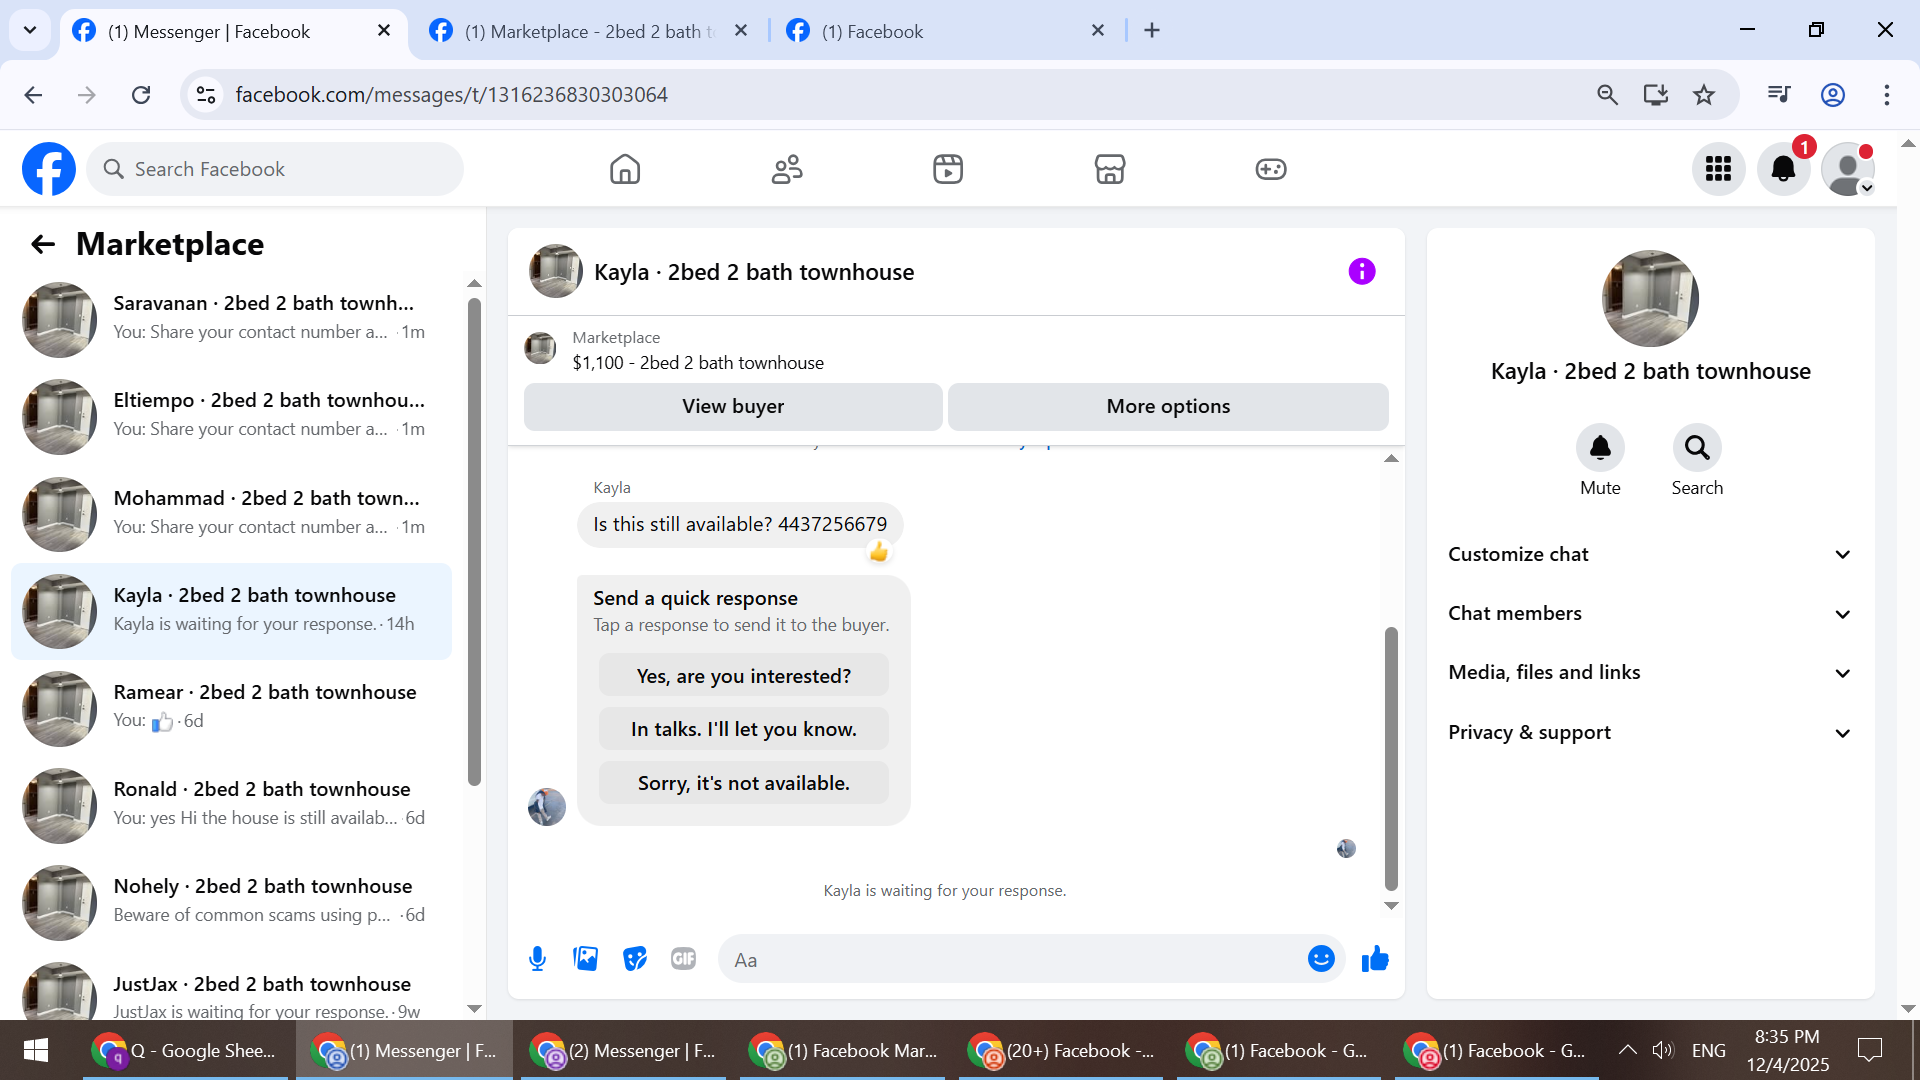This screenshot has width=1920, height=1080.
Task: Expand Media, files and links
Action: click(x=1650, y=672)
